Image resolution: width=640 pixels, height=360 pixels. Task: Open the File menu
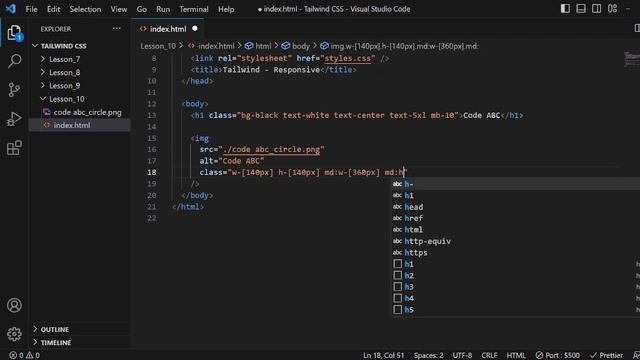[31, 9]
